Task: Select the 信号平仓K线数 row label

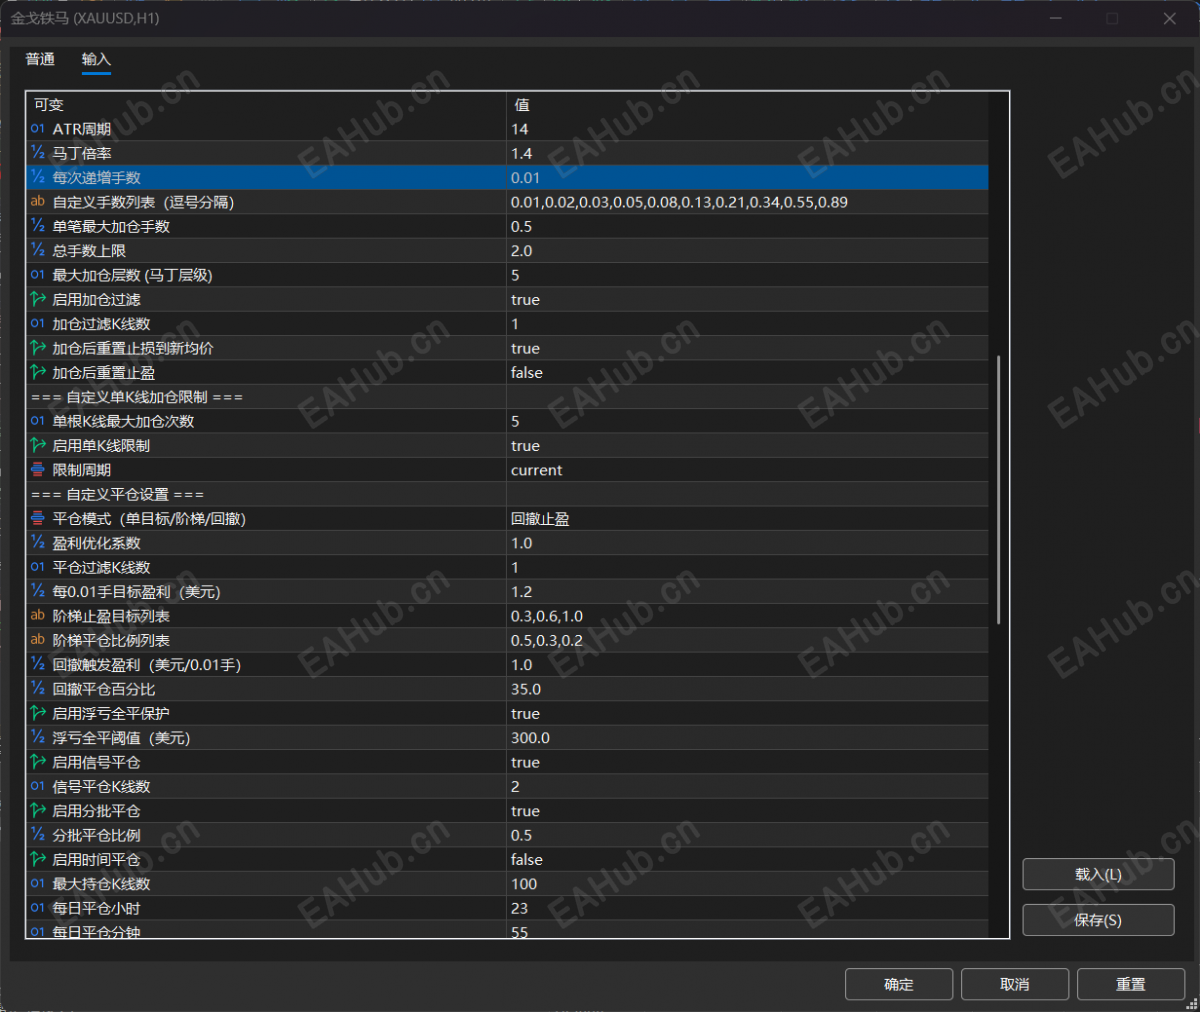Action: tap(102, 786)
